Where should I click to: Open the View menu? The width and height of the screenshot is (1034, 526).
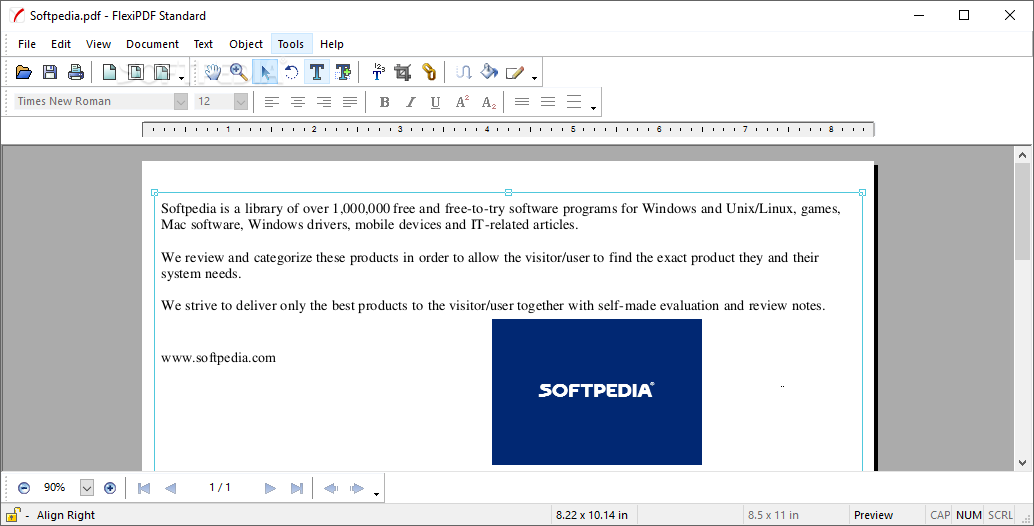(x=98, y=44)
